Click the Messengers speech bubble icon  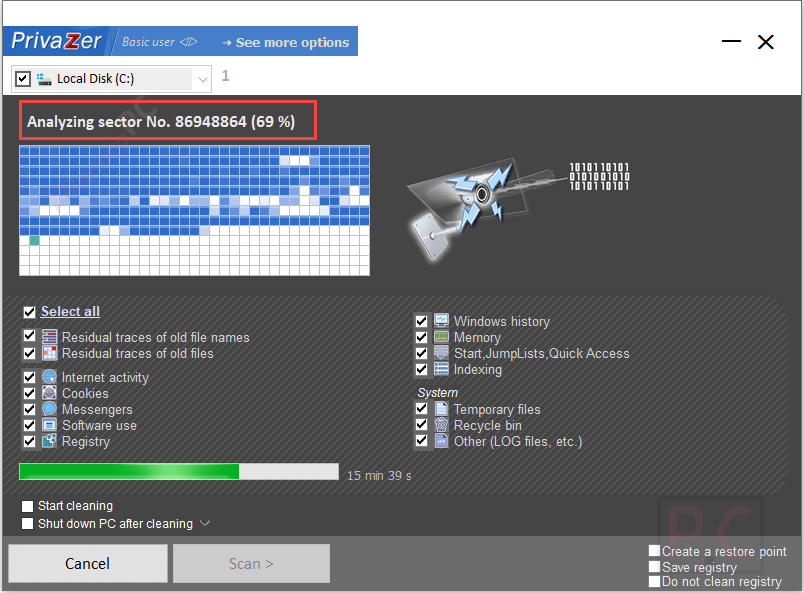click(x=49, y=409)
